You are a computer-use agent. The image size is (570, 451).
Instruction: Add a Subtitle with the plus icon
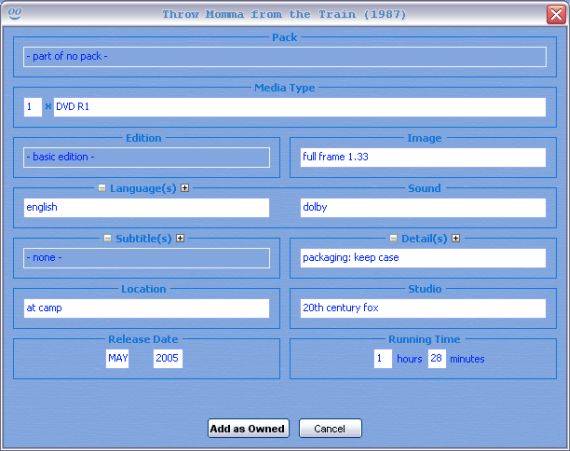[x=180, y=238]
